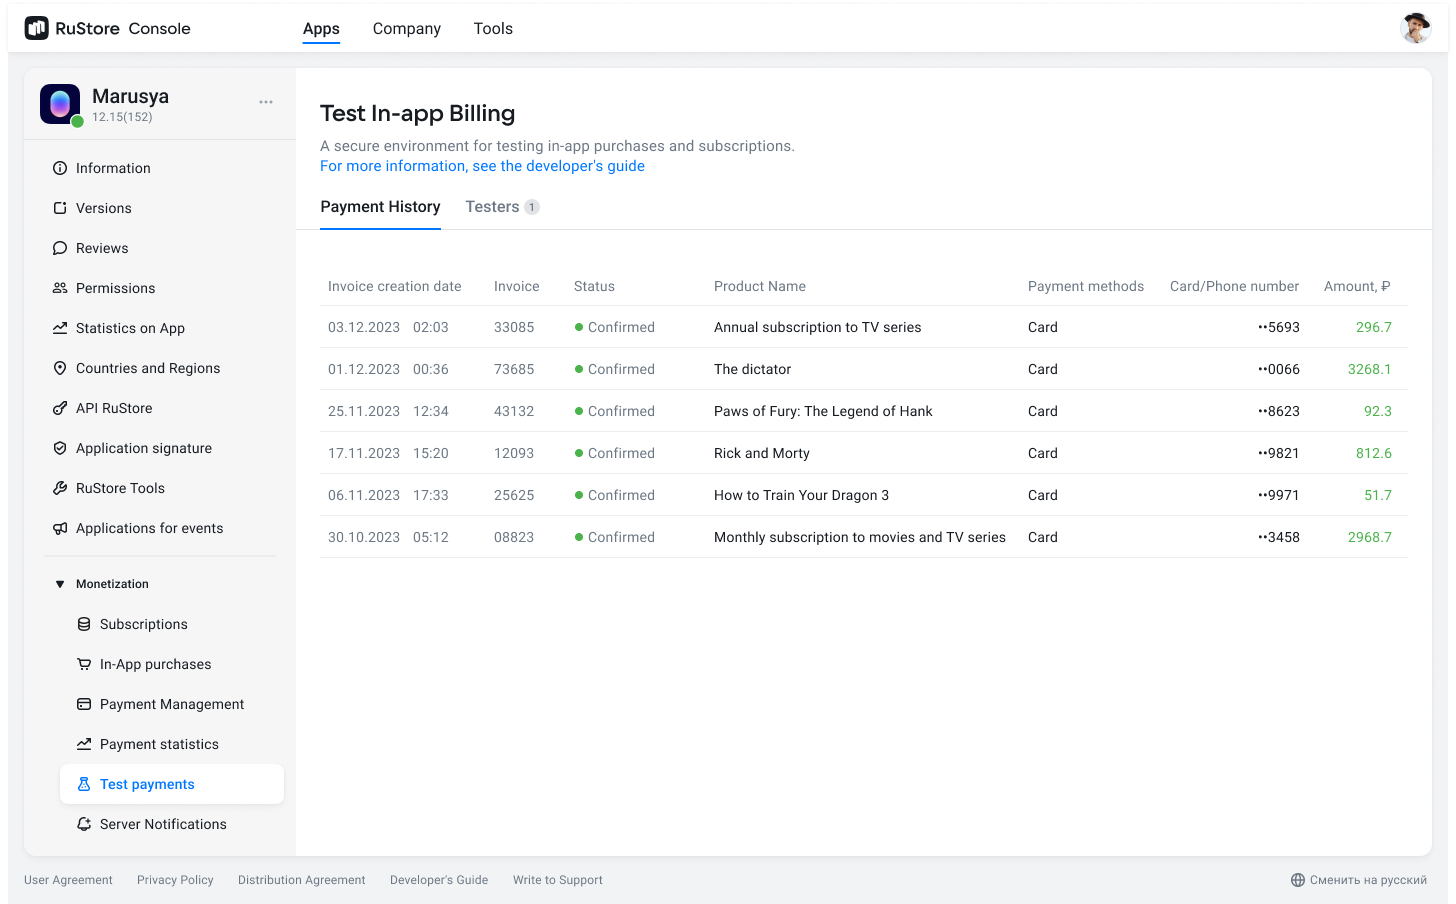Select the Payment History tab
Image resolution: width=1456 pixels, height=904 pixels.
(x=380, y=207)
